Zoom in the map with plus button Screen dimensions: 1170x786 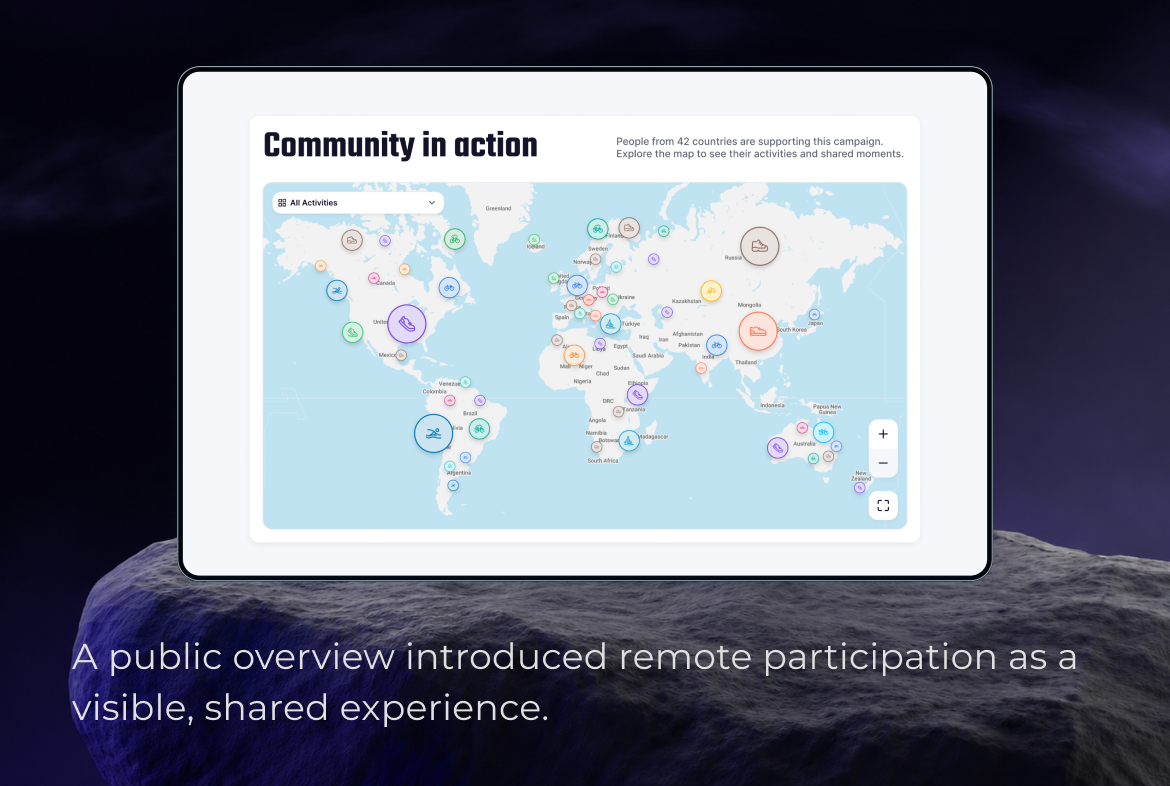pos(883,434)
